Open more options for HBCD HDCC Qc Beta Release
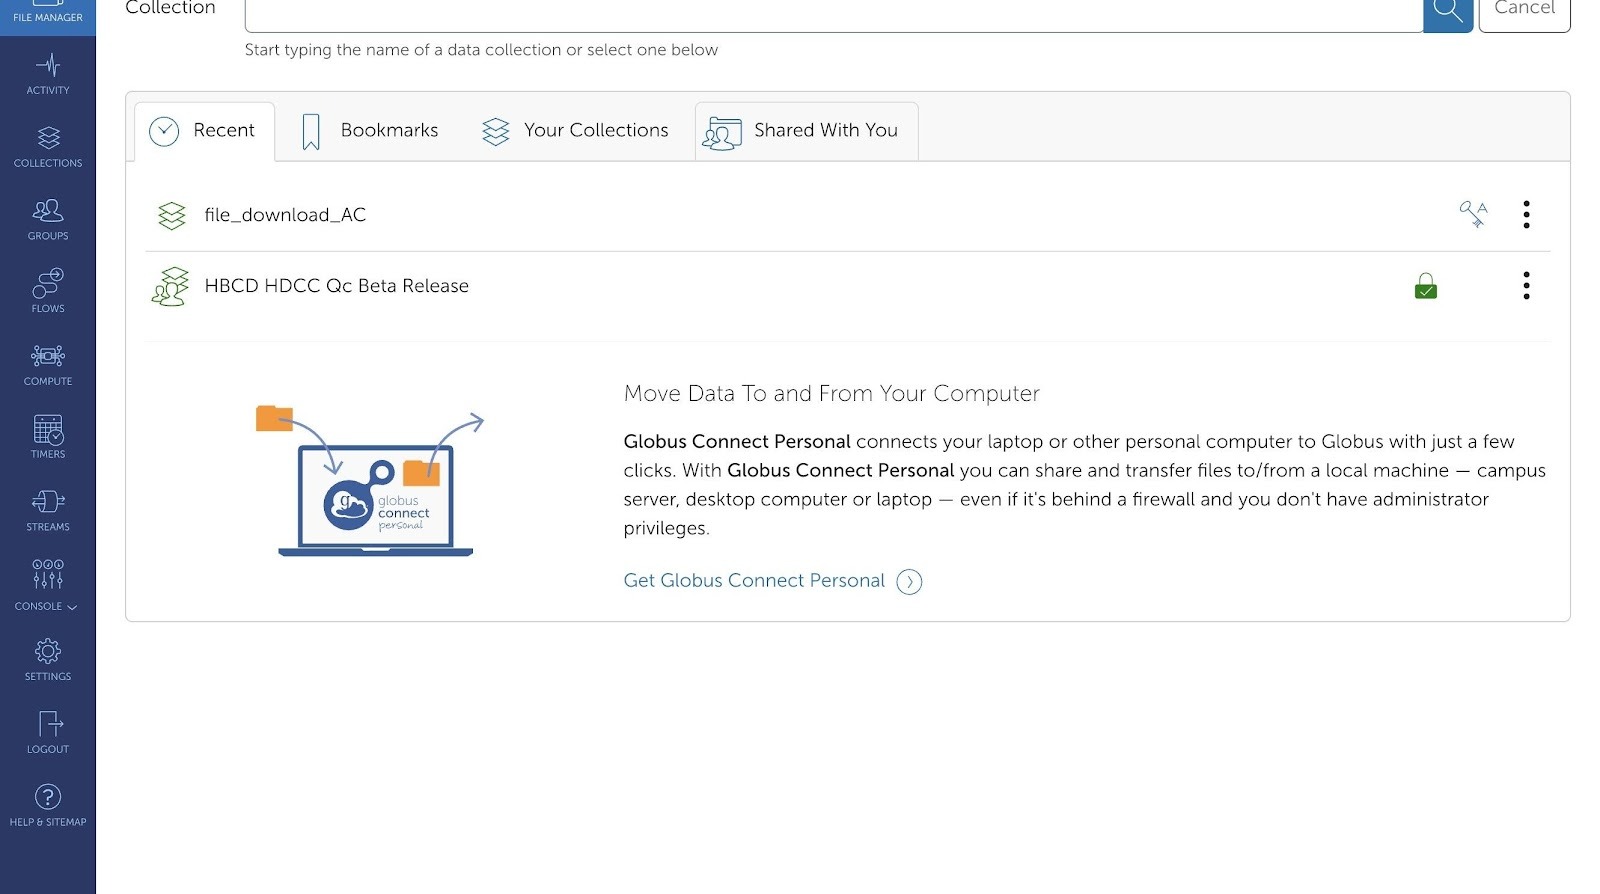The width and height of the screenshot is (1600, 894). (1526, 286)
